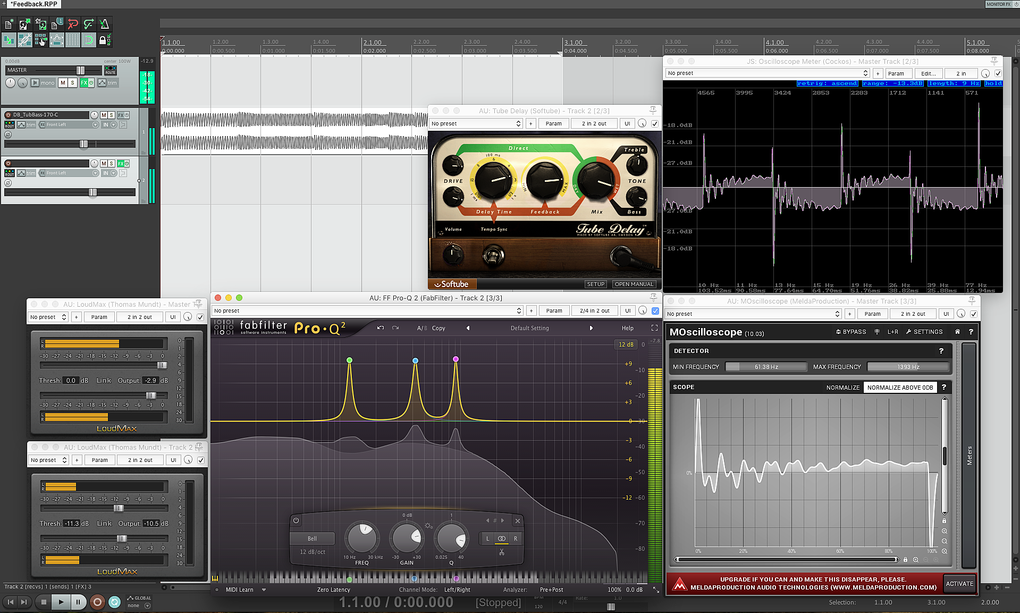Expand the MIDI Learn dropdown arrow

(264, 590)
